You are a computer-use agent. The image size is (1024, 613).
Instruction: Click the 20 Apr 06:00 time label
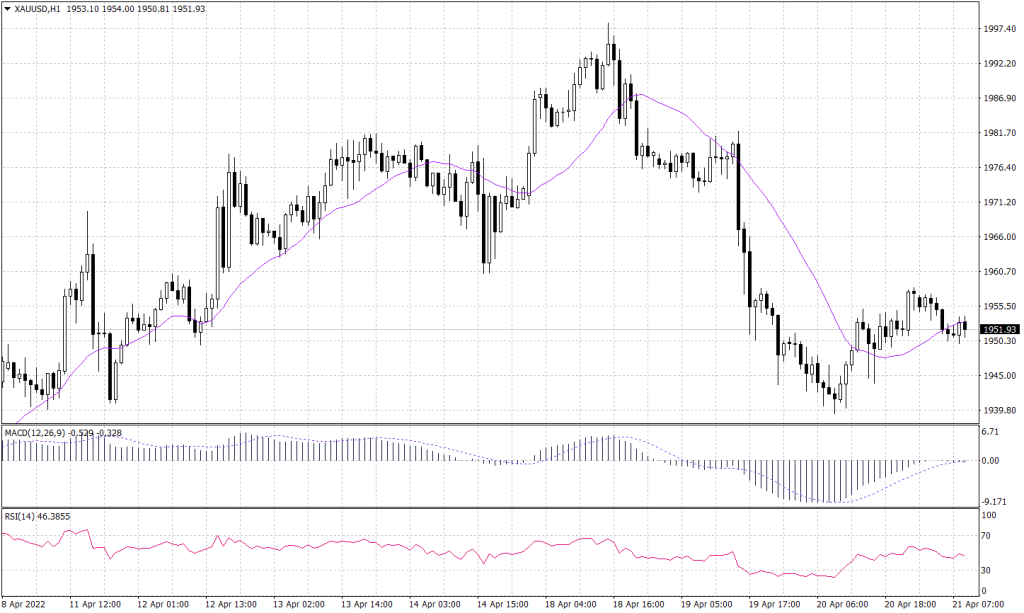[x=842, y=605]
